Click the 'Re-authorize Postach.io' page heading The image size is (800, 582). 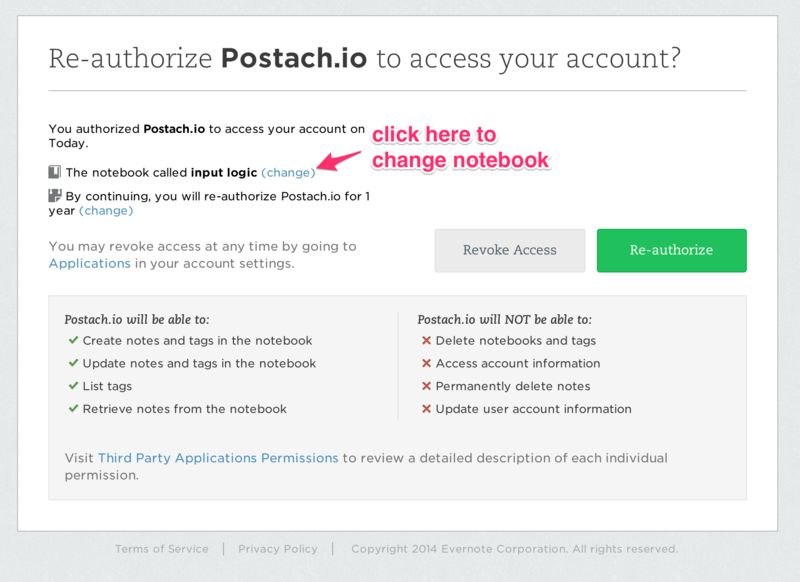tap(365, 58)
